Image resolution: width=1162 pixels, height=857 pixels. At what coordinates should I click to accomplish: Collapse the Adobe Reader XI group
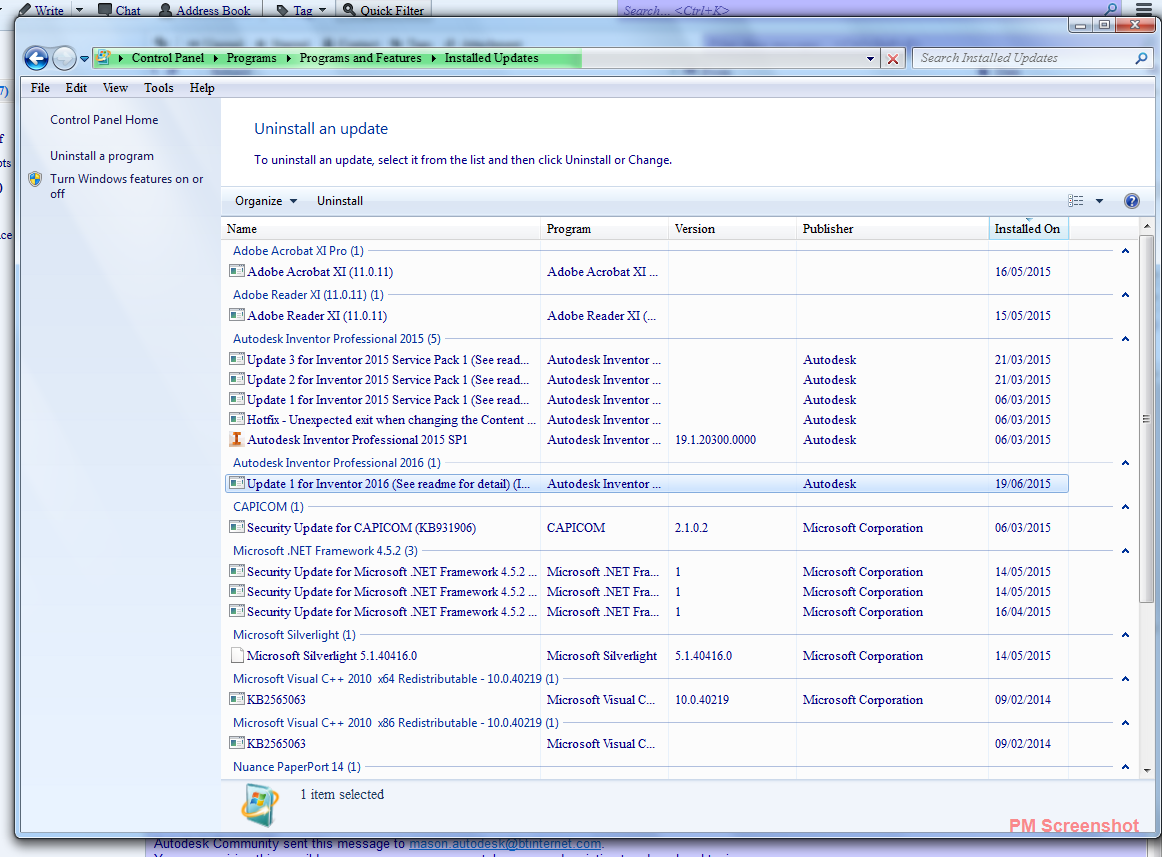tap(1125, 294)
